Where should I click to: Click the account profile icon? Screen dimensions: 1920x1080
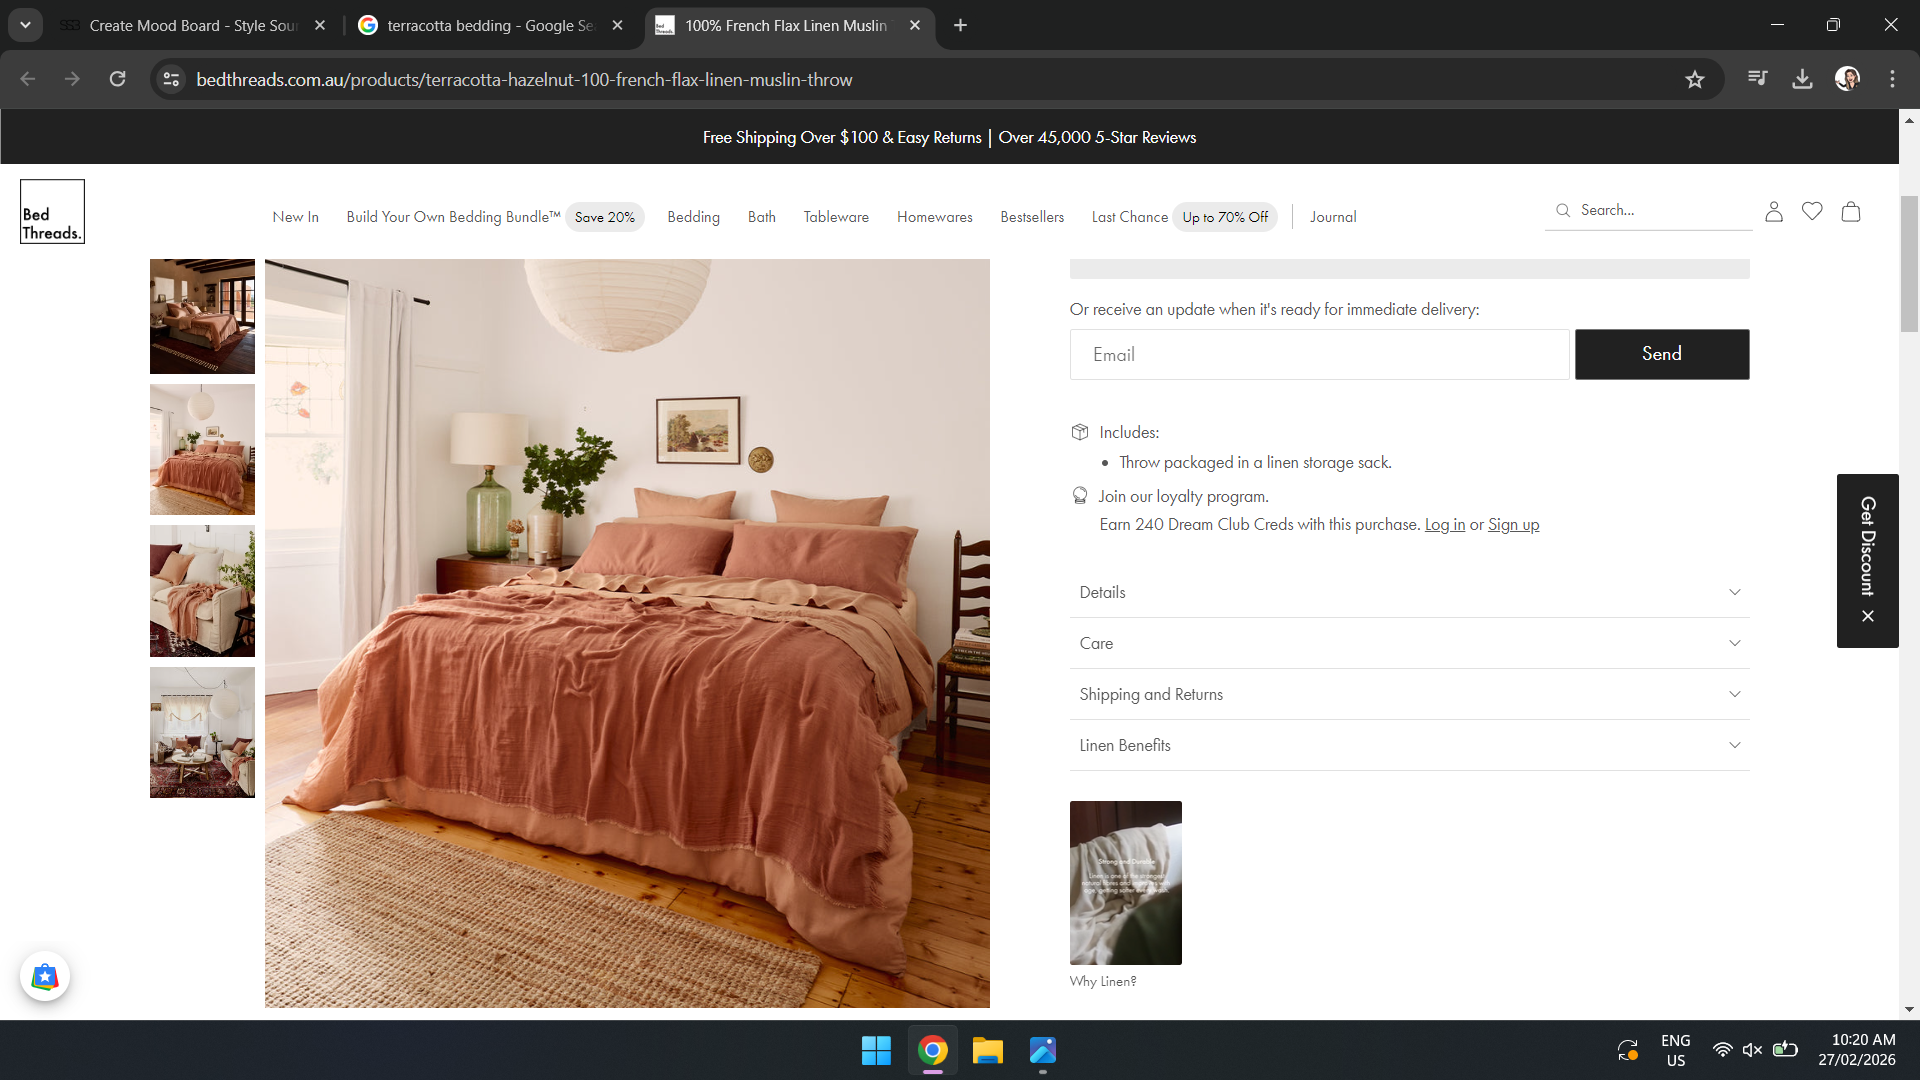(x=1774, y=211)
